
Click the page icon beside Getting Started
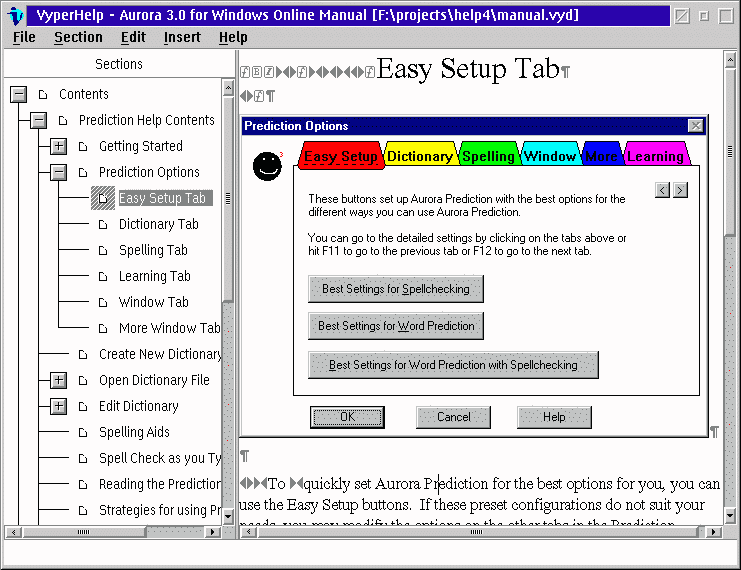point(83,147)
